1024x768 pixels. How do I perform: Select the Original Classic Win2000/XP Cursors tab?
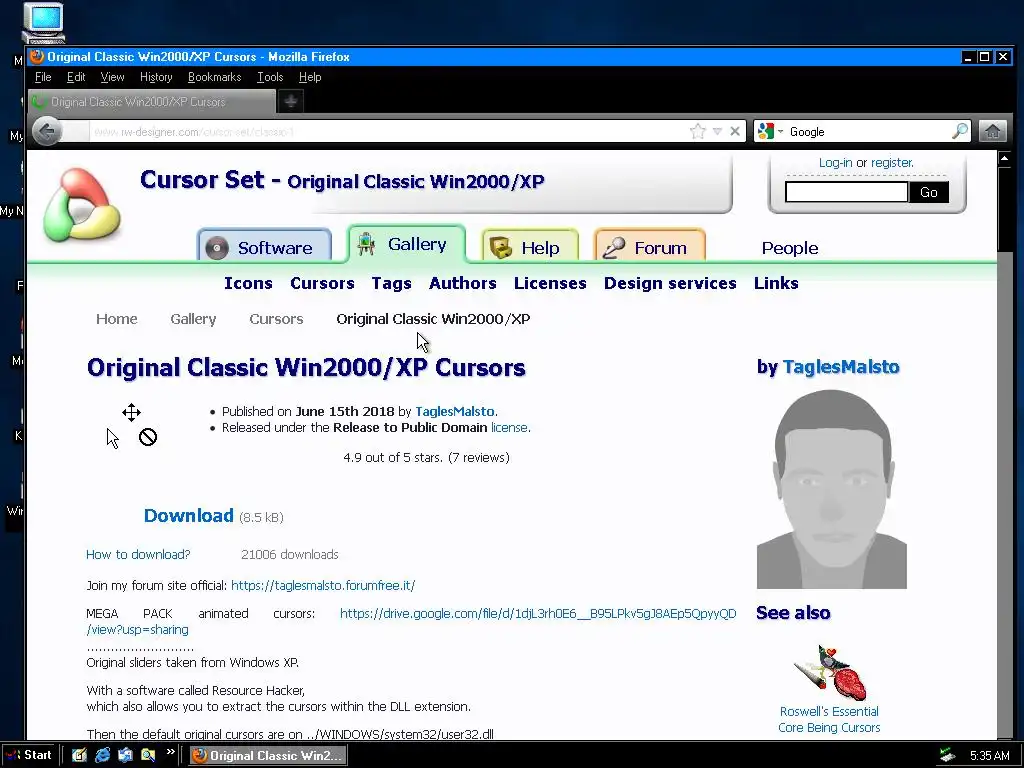pyautogui.click(x=152, y=102)
